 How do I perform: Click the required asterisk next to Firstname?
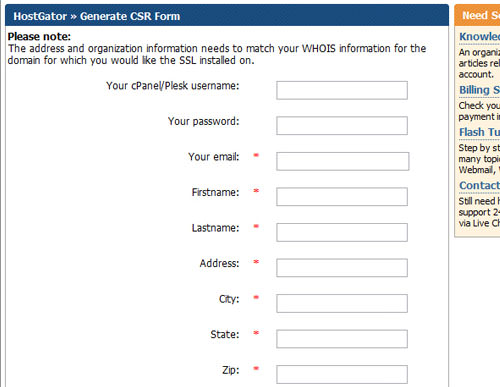(256, 191)
